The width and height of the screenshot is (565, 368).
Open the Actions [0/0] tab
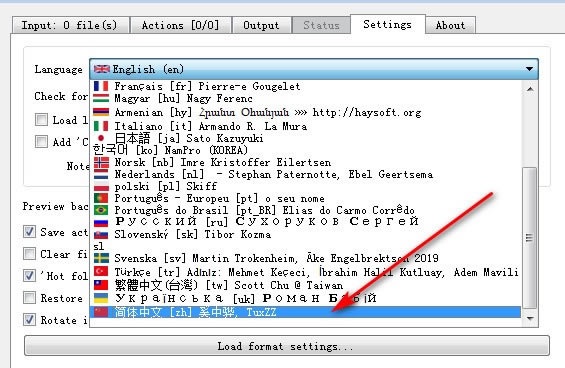180,25
